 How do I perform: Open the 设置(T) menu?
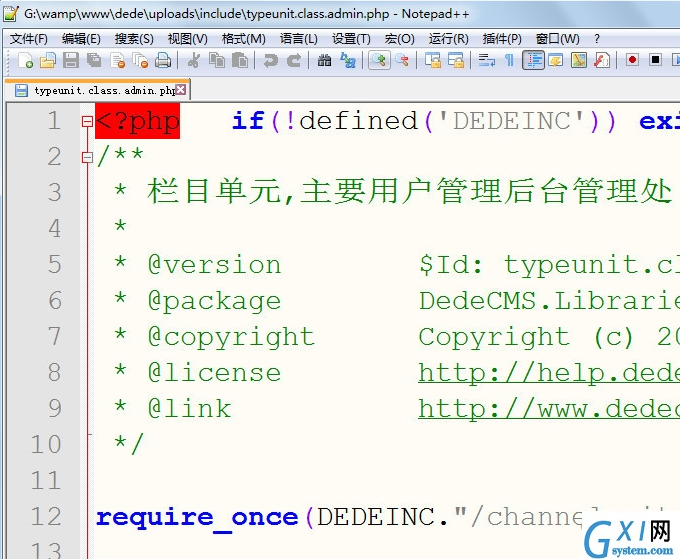[x=351, y=39]
